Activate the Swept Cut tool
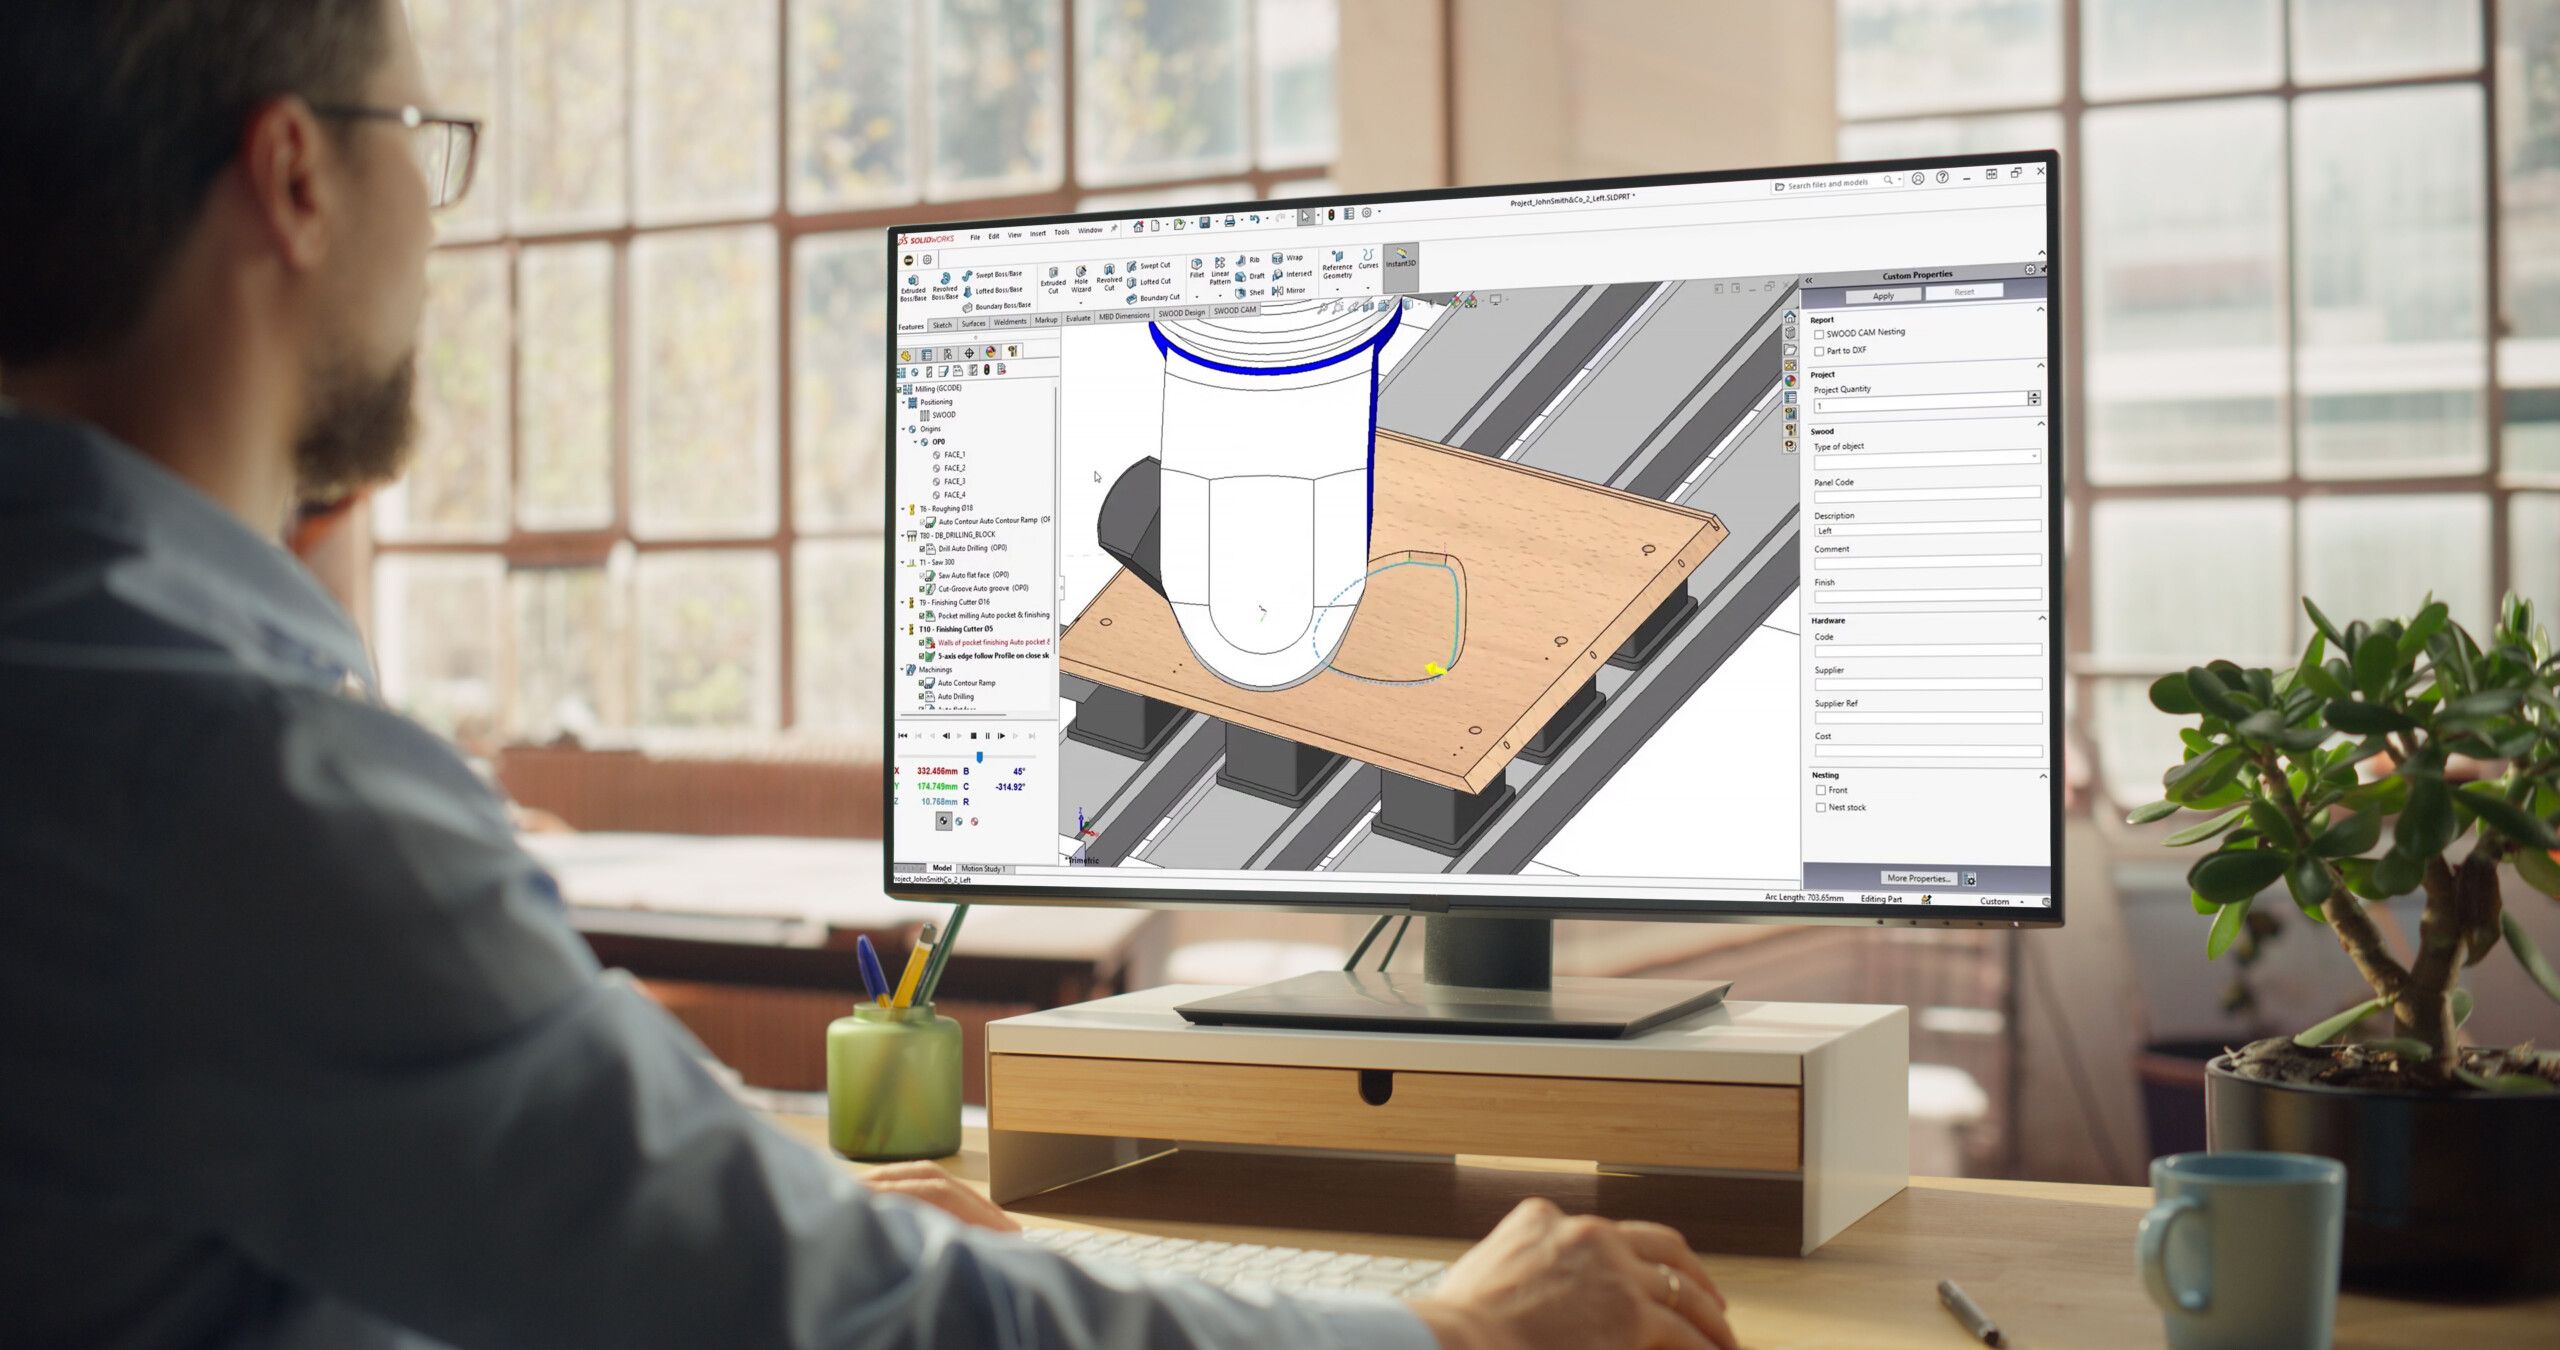The image size is (2560, 1350). click(x=1133, y=264)
